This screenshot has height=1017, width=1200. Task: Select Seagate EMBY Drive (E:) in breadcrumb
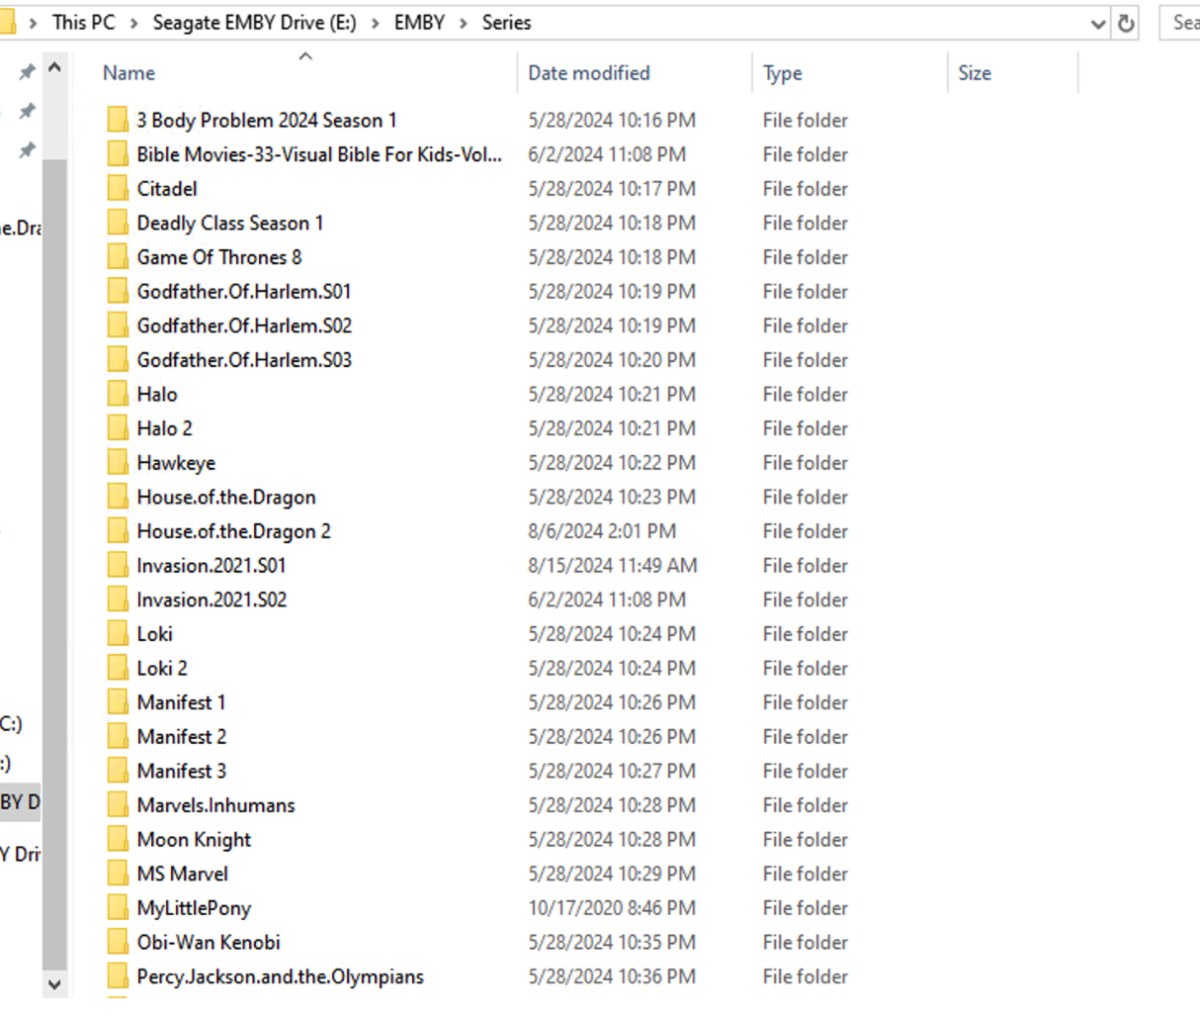click(x=254, y=22)
